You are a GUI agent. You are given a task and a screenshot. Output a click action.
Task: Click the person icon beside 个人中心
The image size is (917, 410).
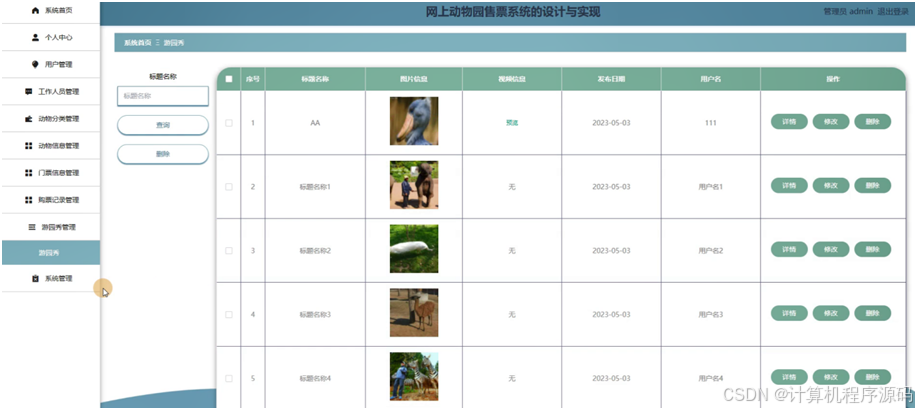click(x=35, y=37)
